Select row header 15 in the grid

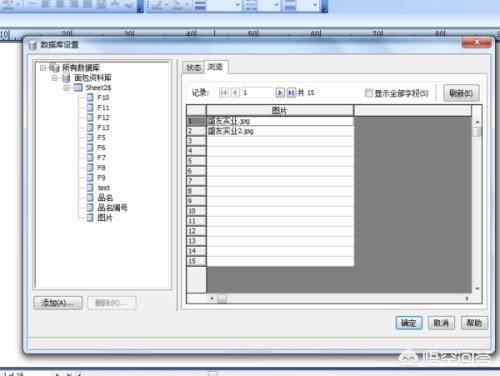[x=196, y=261]
